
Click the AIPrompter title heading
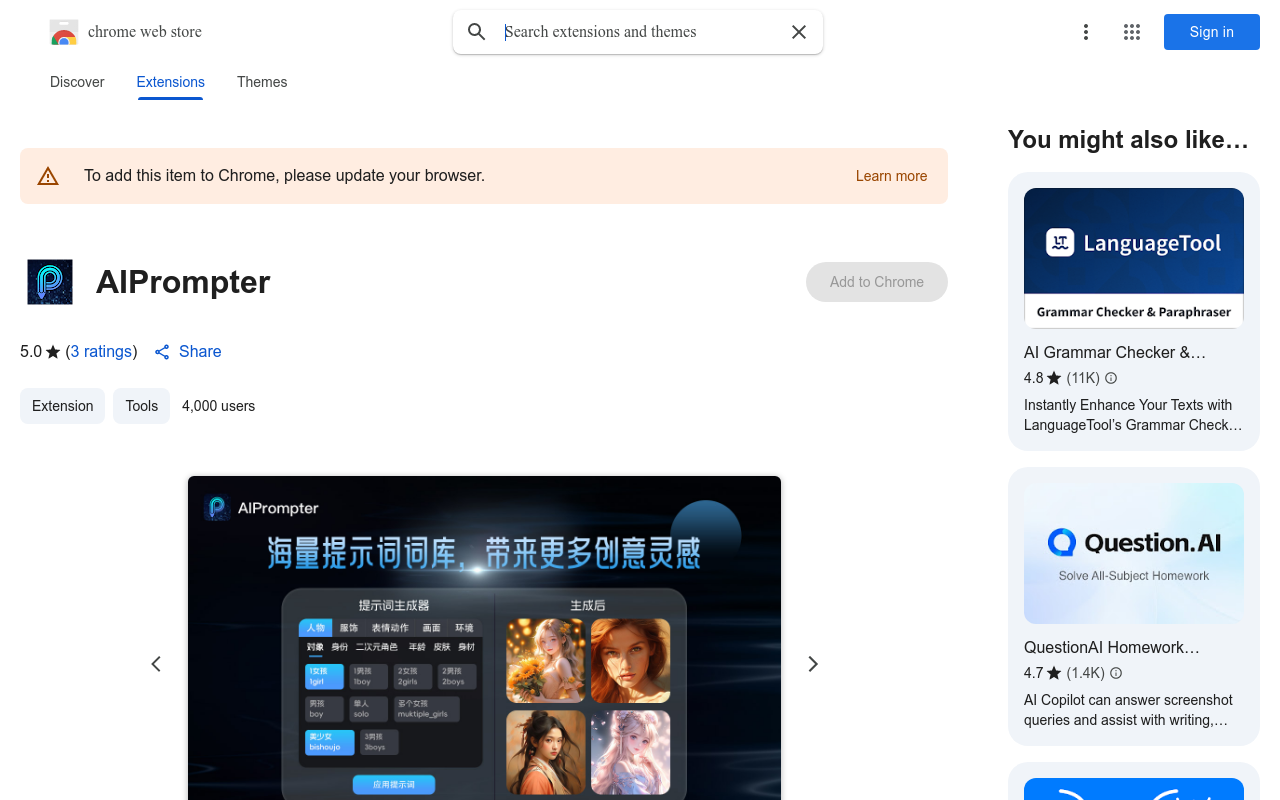(183, 282)
